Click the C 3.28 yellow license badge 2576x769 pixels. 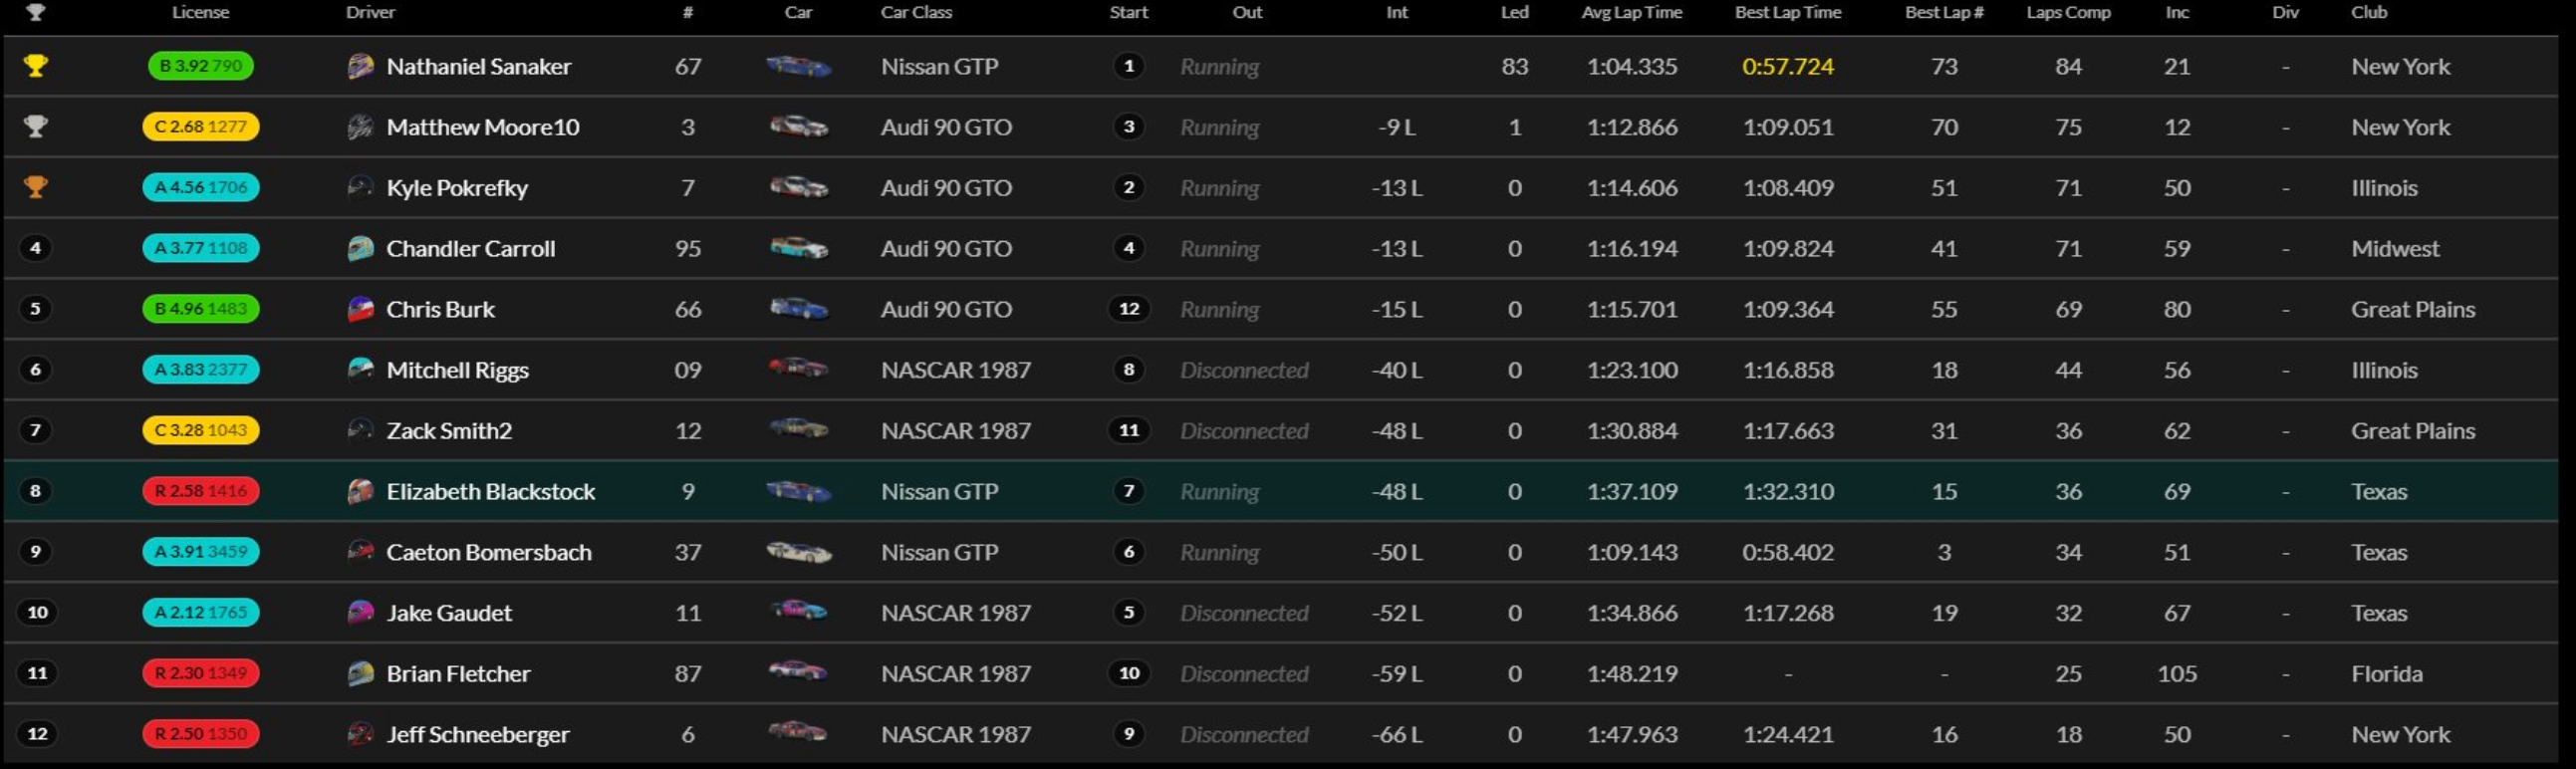[x=200, y=430]
